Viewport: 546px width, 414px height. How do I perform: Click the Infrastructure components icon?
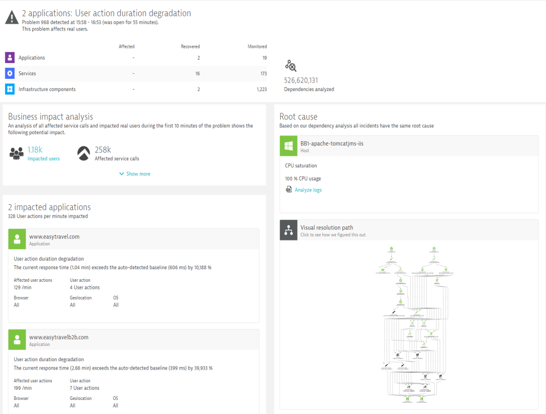(10, 89)
